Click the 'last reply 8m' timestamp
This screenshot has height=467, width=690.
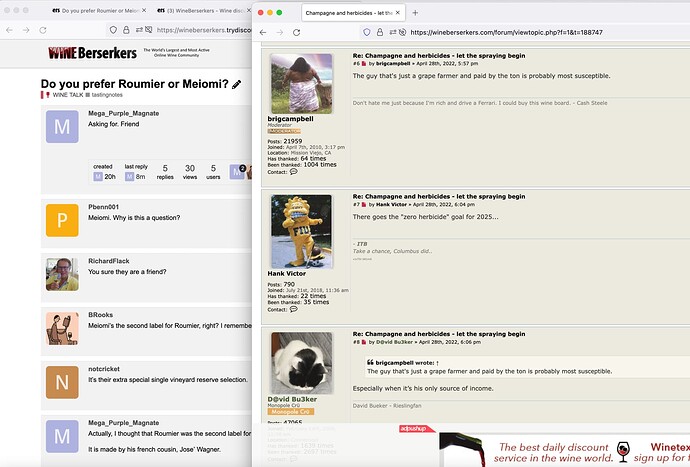[x=136, y=172]
